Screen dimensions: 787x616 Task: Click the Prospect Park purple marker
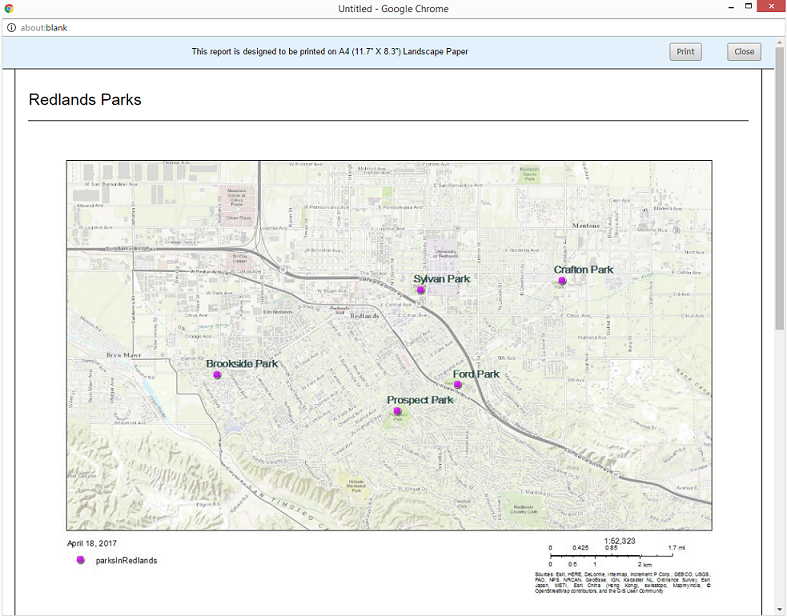pos(398,411)
